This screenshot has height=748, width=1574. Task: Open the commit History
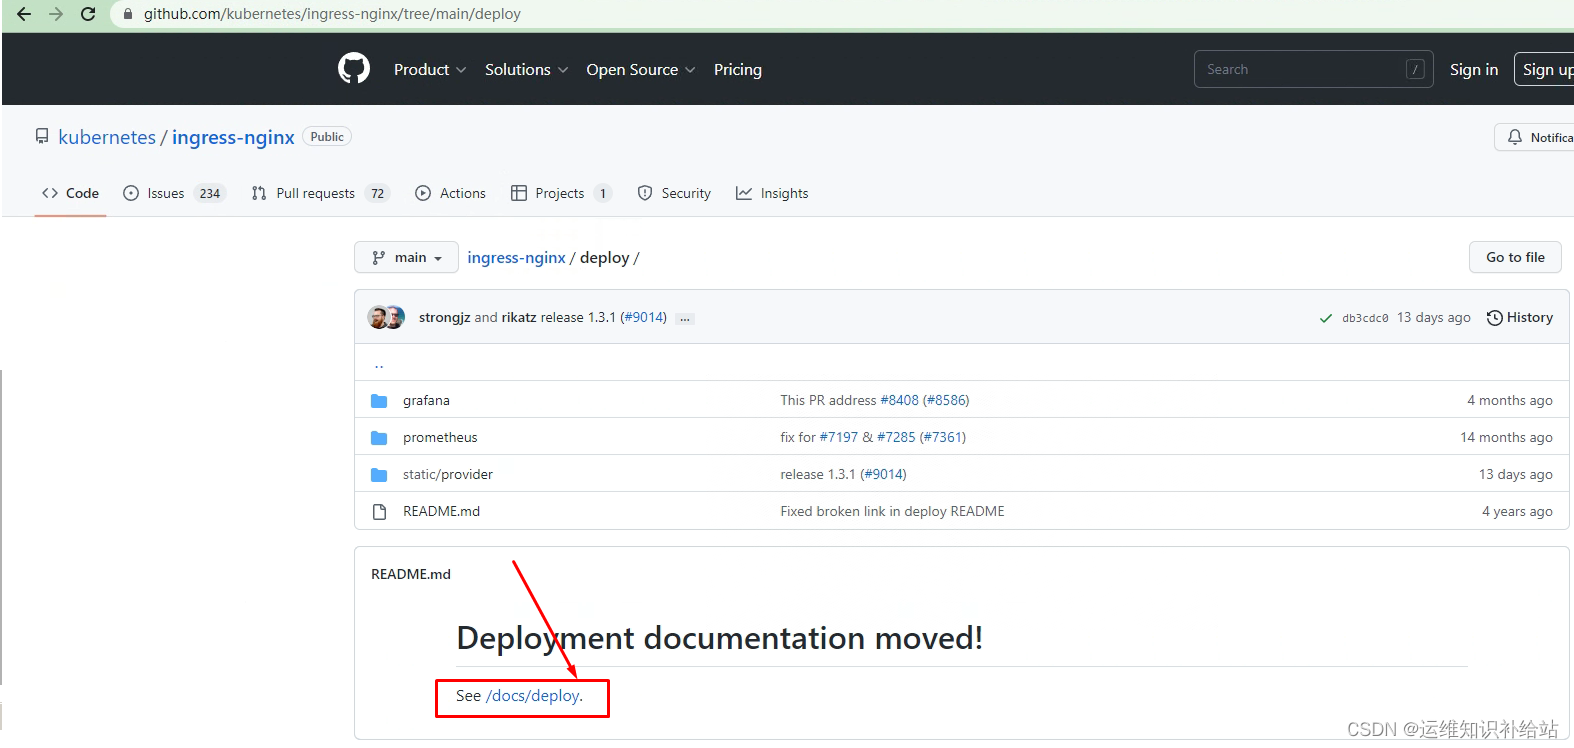[1520, 317]
